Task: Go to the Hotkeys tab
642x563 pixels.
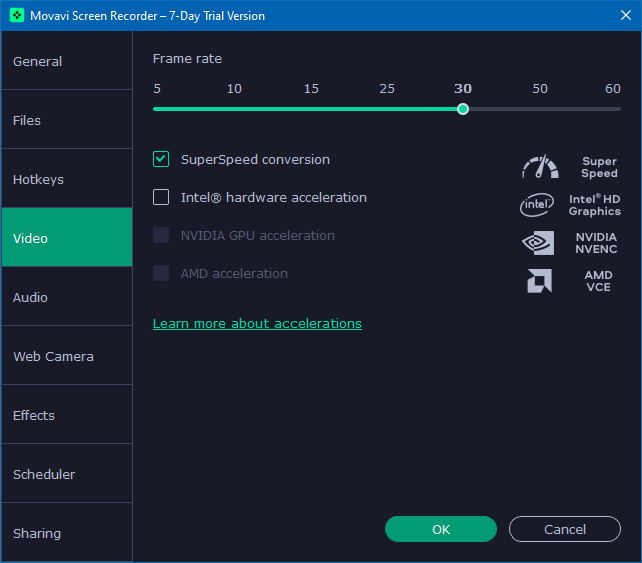Action: [x=66, y=179]
